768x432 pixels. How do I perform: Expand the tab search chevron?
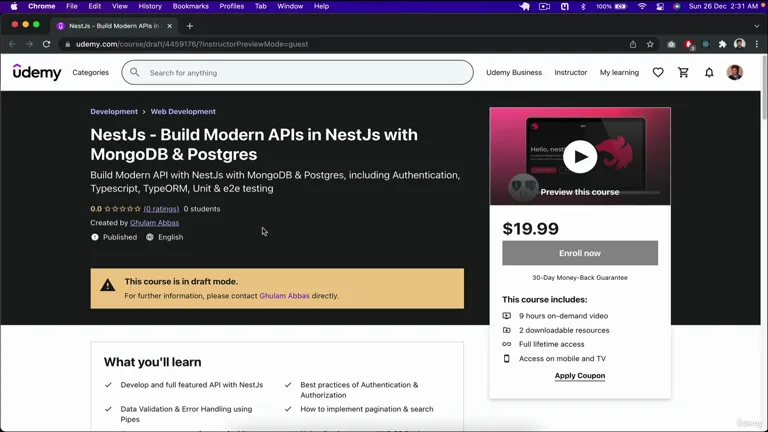coord(757,26)
